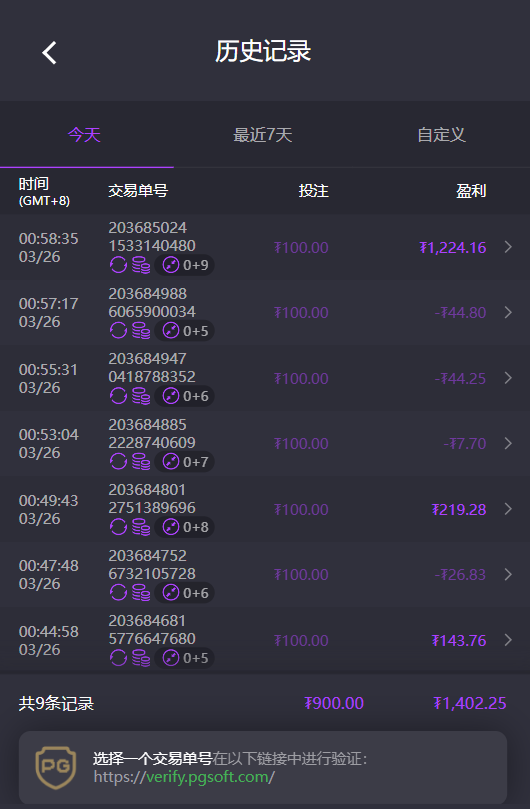Click the PG shield logo
530x809 pixels.
click(x=56, y=768)
